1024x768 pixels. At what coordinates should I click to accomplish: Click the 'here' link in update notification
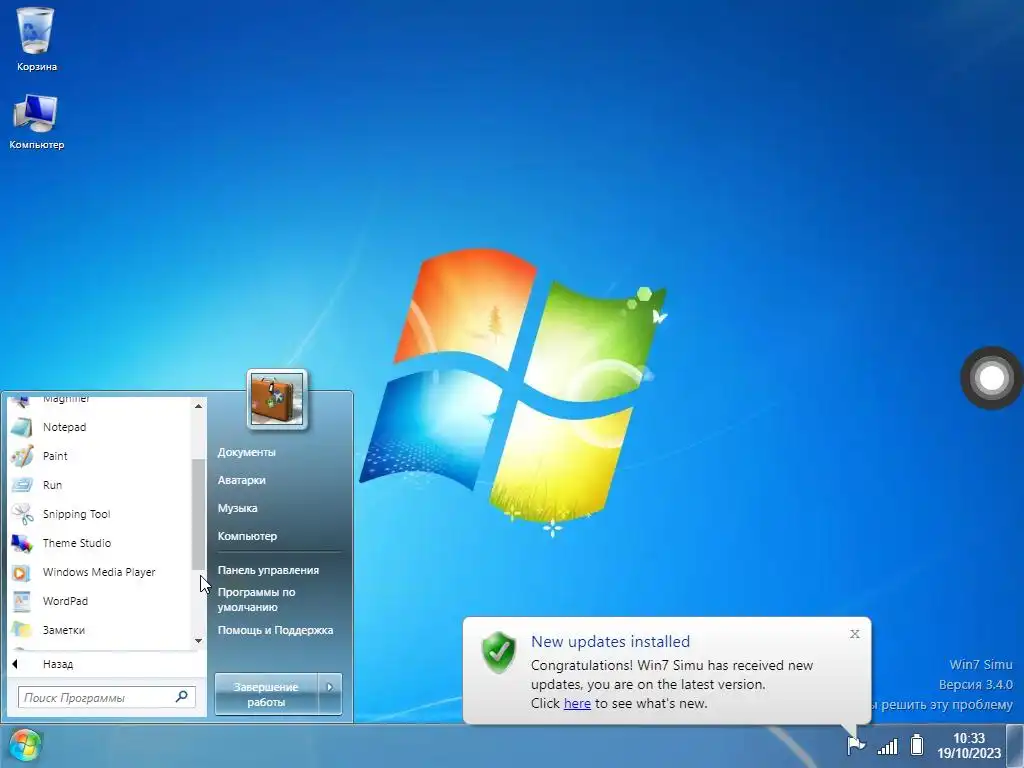[x=577, y=703]
